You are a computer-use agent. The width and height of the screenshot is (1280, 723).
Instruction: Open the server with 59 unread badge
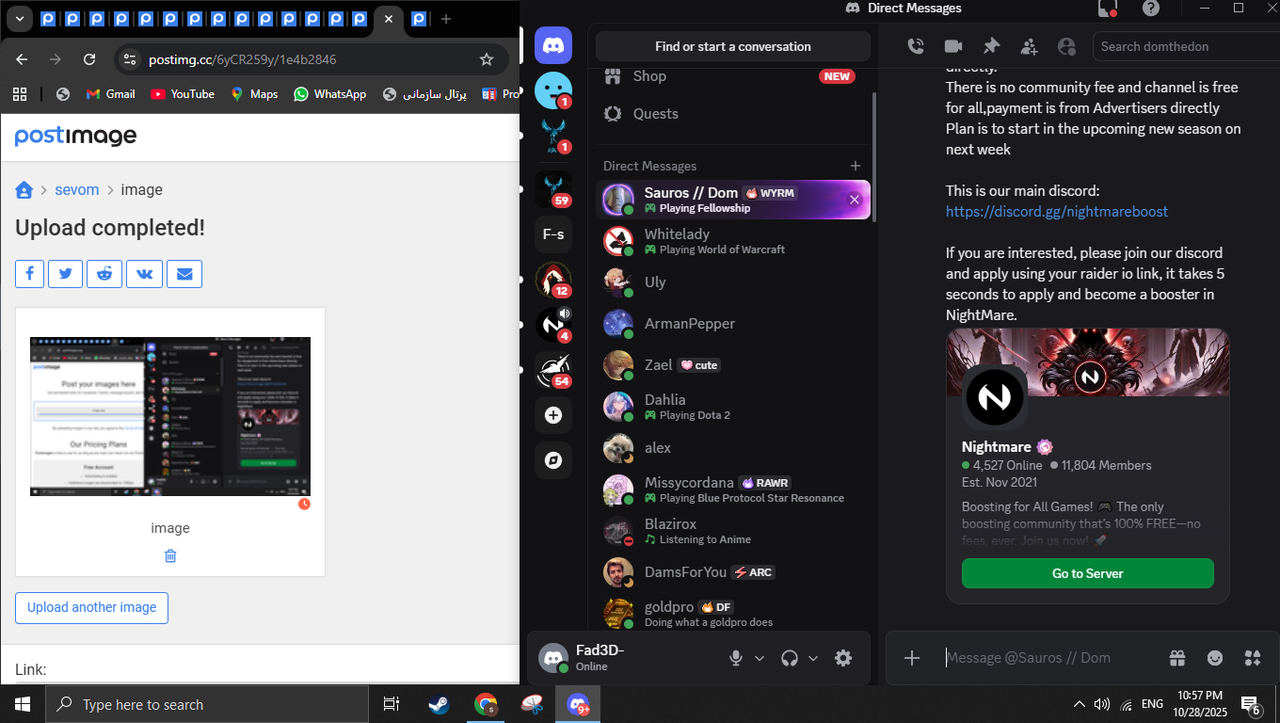[x=553, y=188]
